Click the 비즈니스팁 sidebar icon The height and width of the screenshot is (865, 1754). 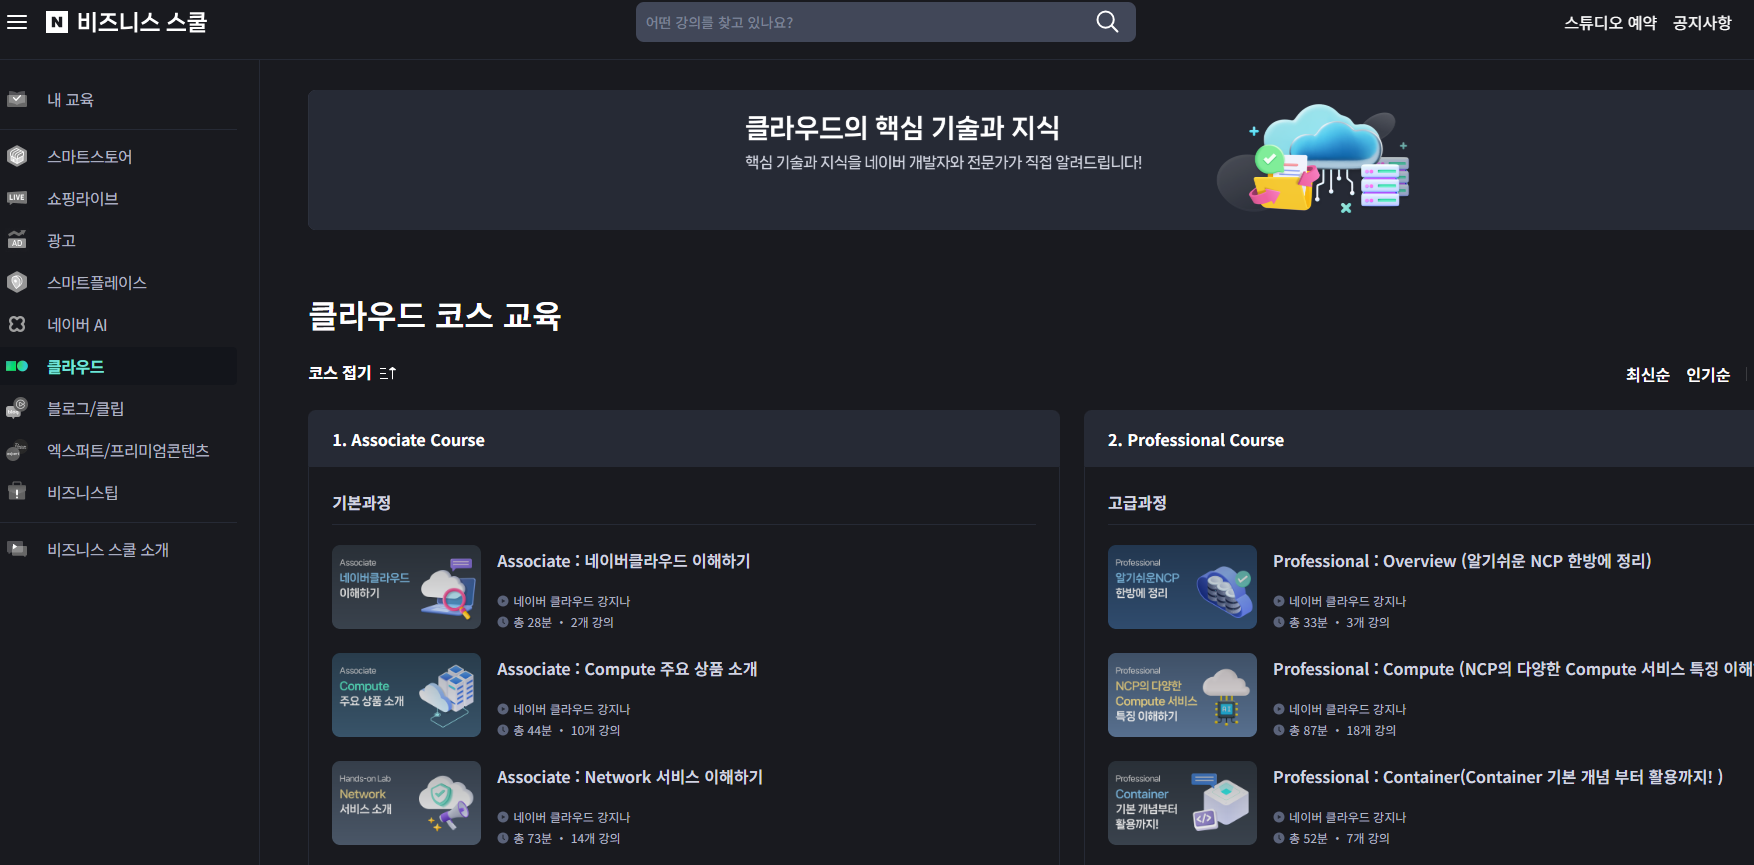click(17, 492)
